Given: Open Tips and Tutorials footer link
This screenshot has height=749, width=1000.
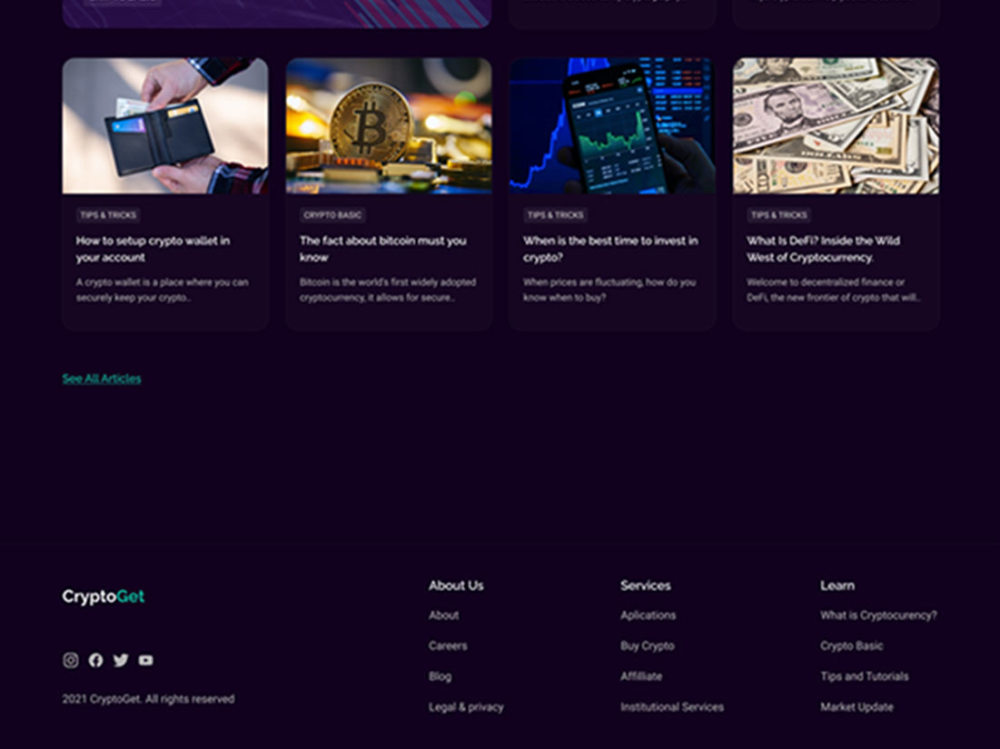Looking at the screenshot, I should pyautogui.click(x=864, y=676).
